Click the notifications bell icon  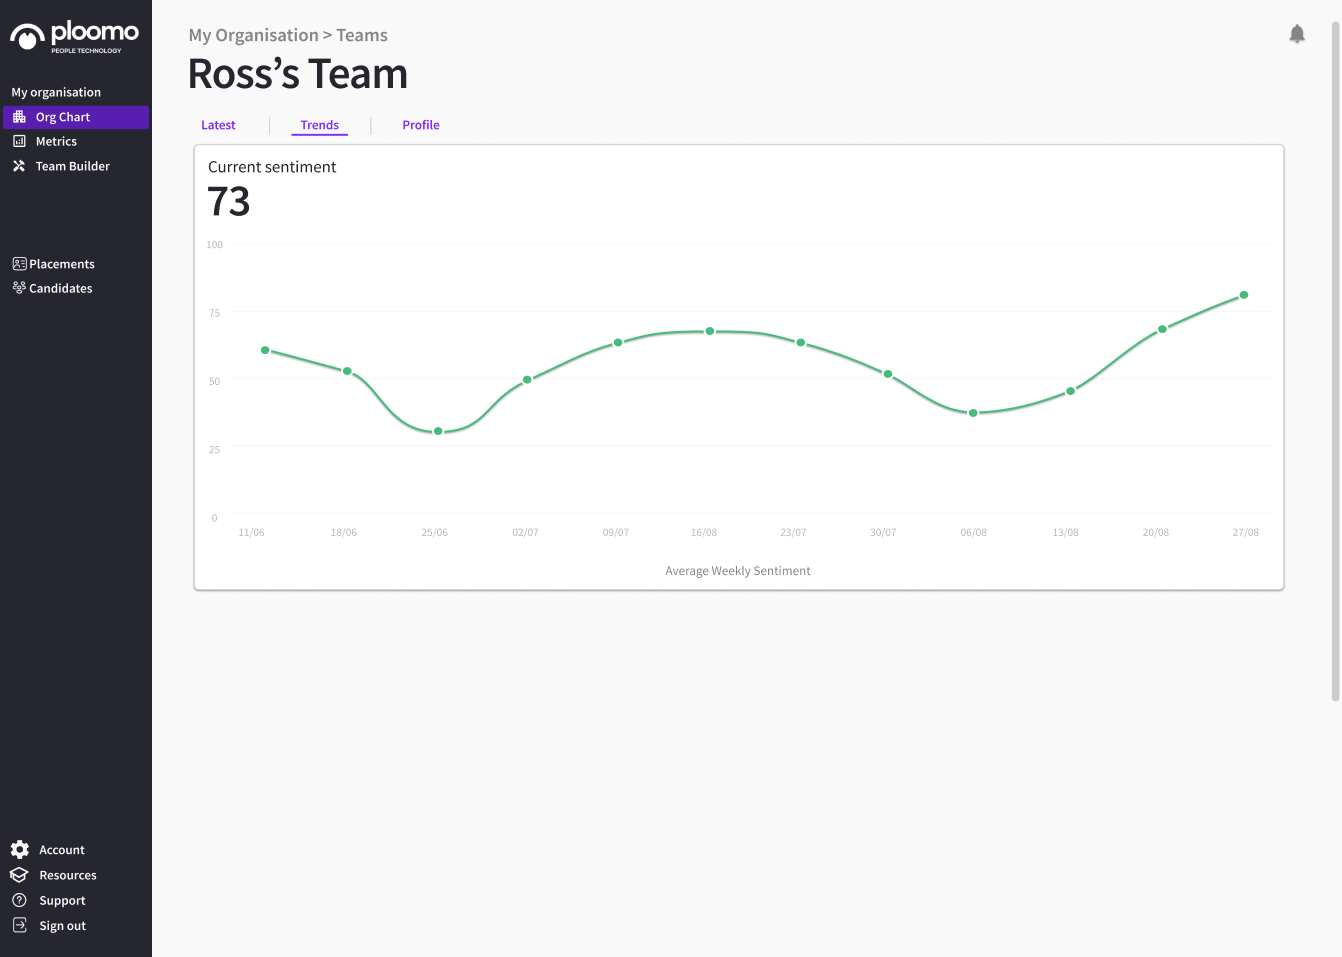(x=1297, y=34)
